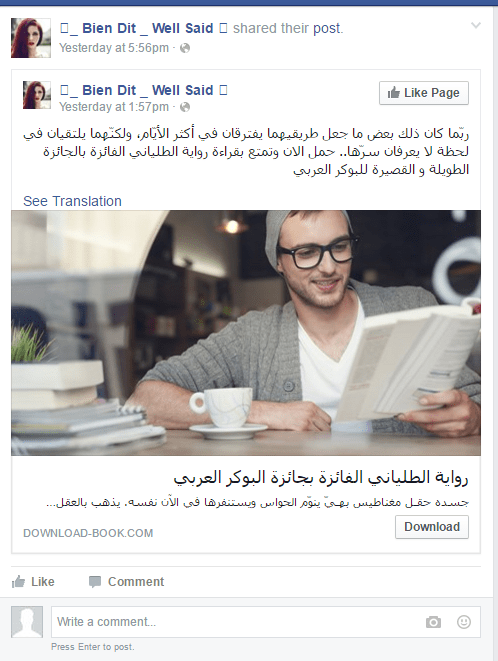Click the Yesterday at 5:56pm timestamp
The image size is (498, 661).
tap(114, 48)
